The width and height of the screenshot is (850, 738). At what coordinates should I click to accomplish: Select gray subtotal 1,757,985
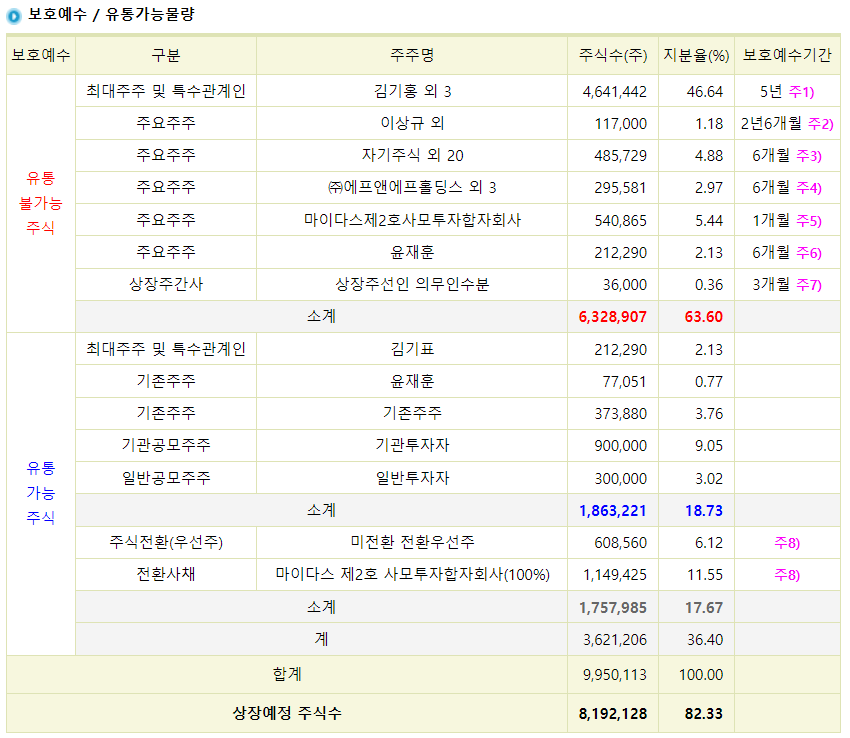pos(613,607)
